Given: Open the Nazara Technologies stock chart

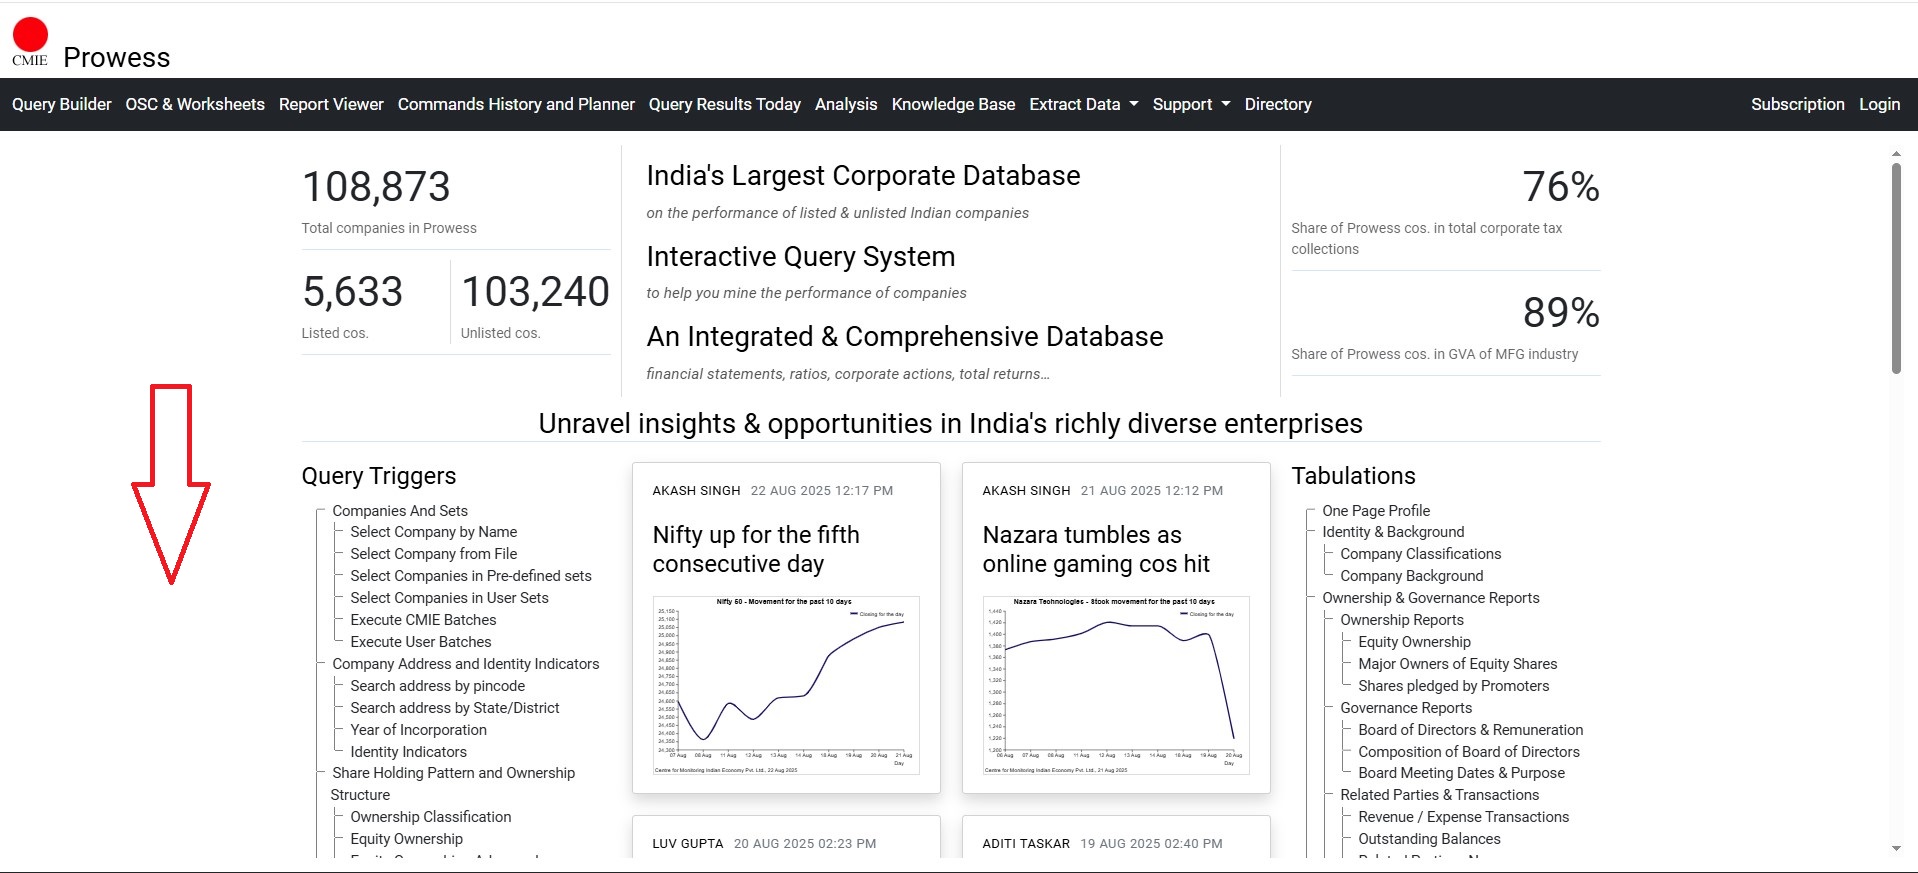Looking at the screenshot, I should click(x=1116, y=685).
